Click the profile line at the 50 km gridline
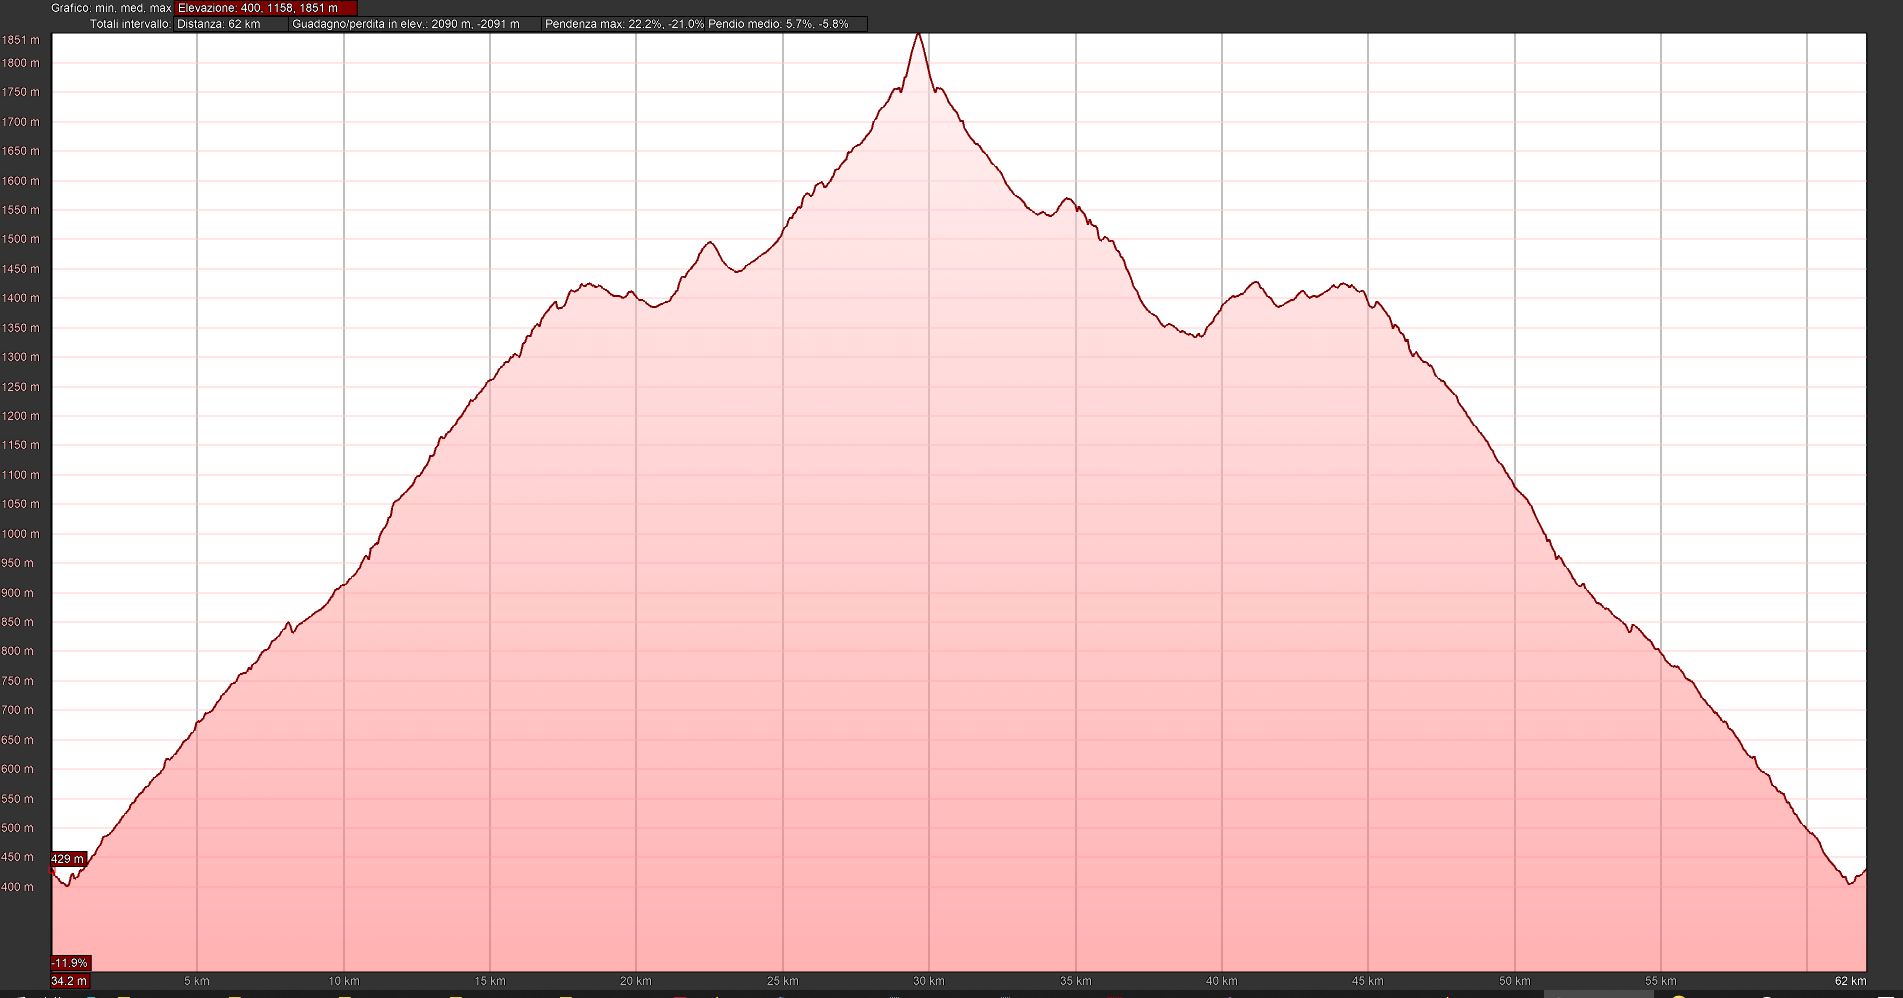 click(x=1515, y=487)
